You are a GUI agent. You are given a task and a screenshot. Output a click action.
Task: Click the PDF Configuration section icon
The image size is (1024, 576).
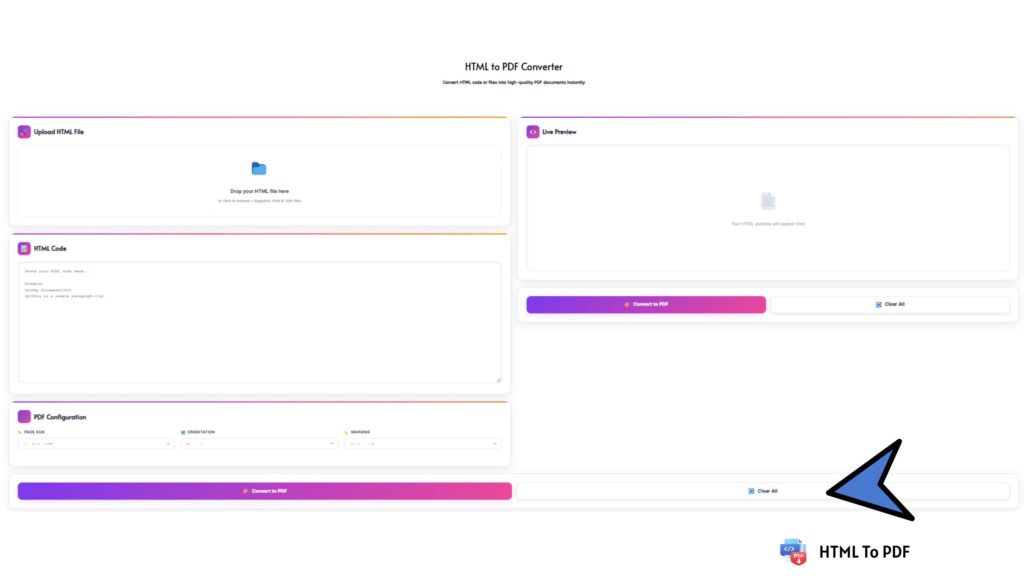(24, 416)
